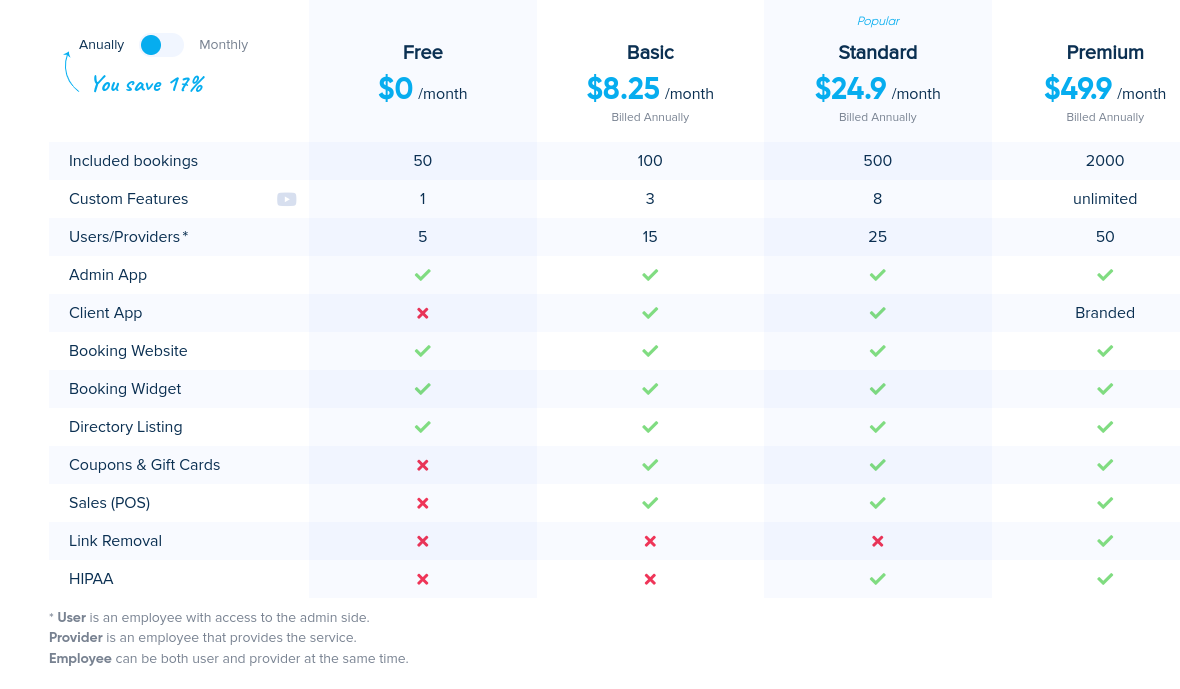Select the Standard plan column header
1180x689 pixels.
[x=877, y=52]
